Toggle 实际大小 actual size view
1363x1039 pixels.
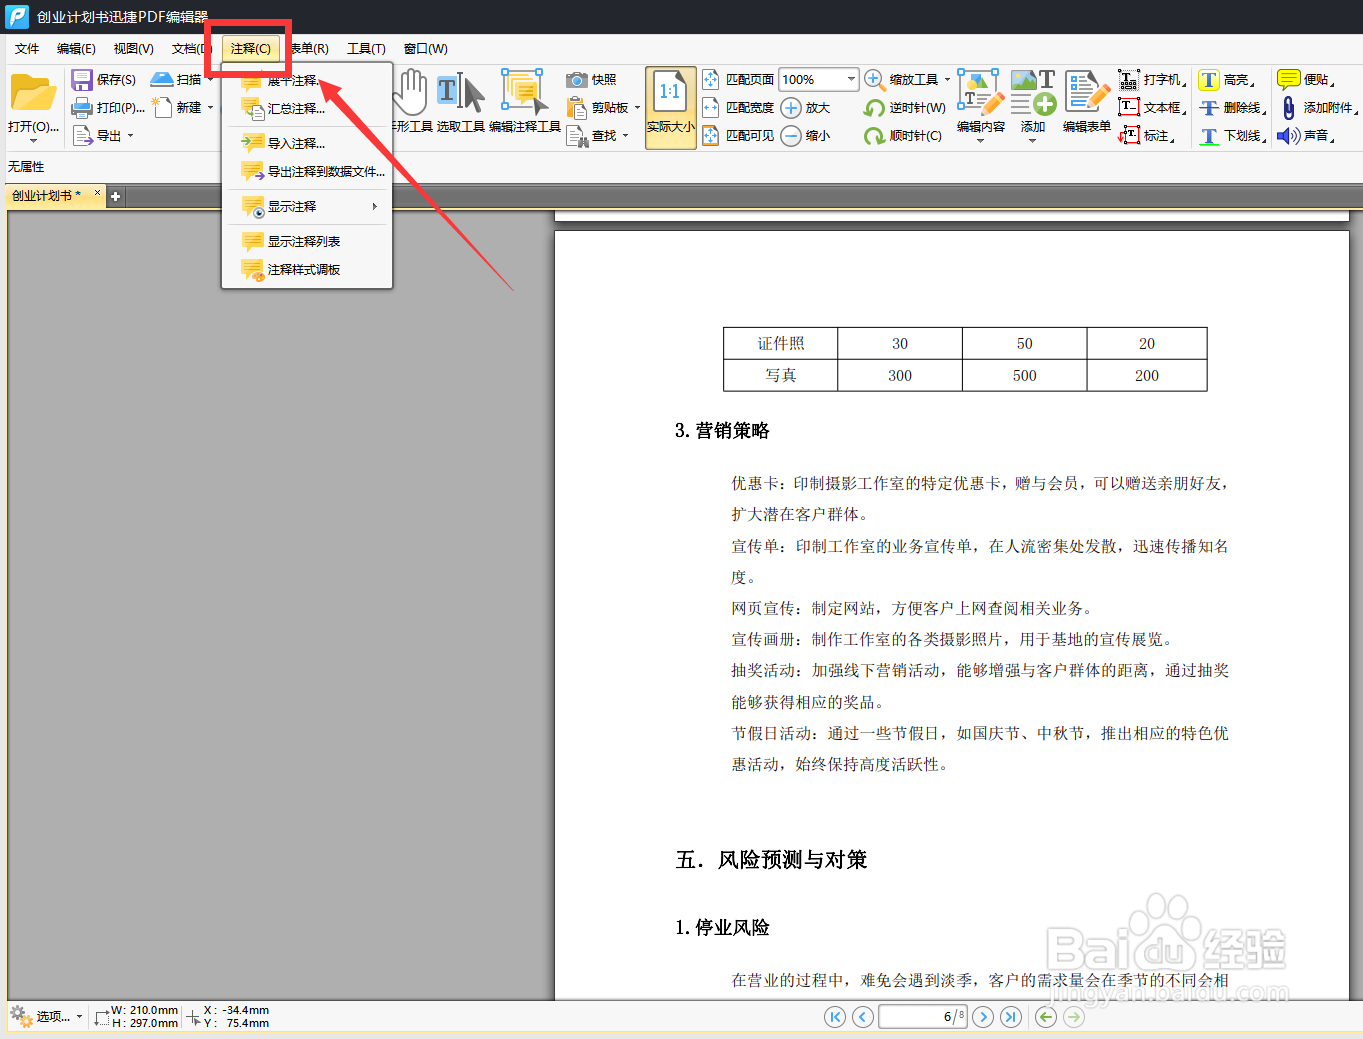click(x=670, y=103)
